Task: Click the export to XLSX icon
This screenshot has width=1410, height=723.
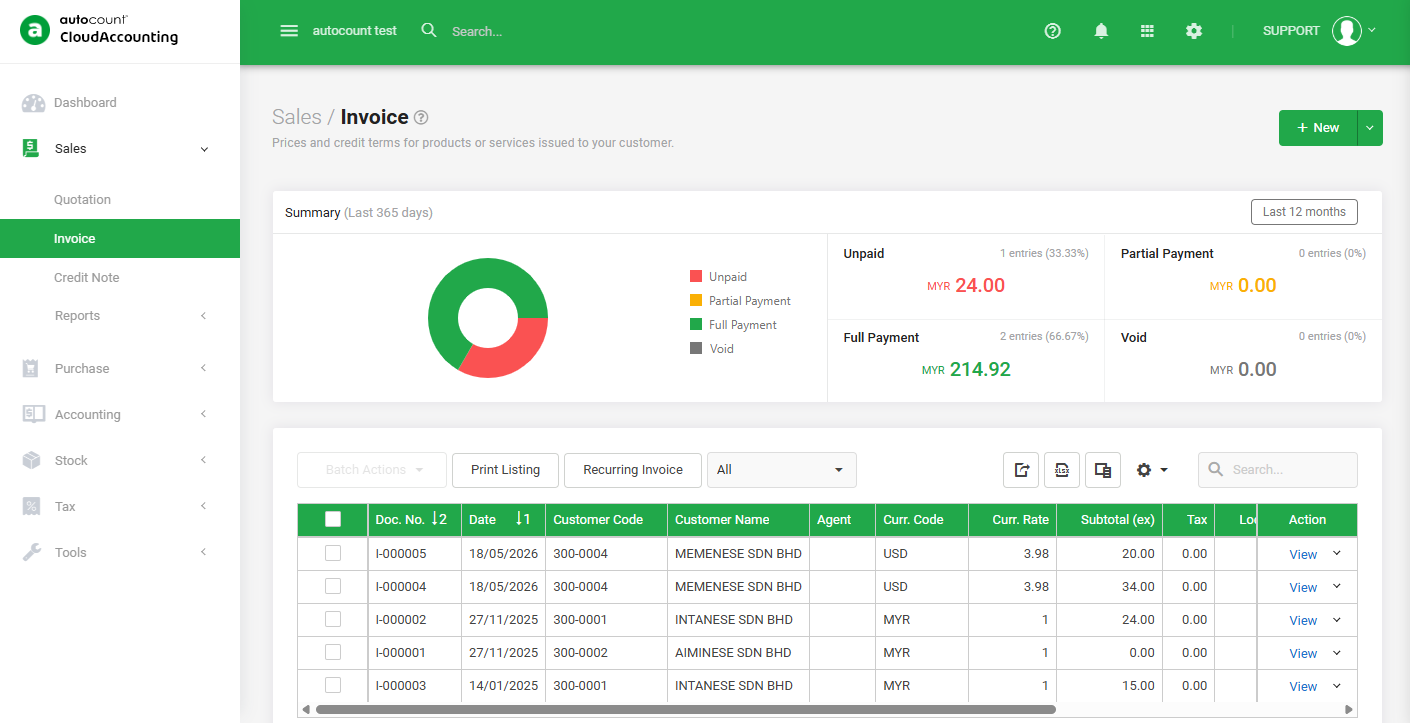Action: pos(1062,470)
